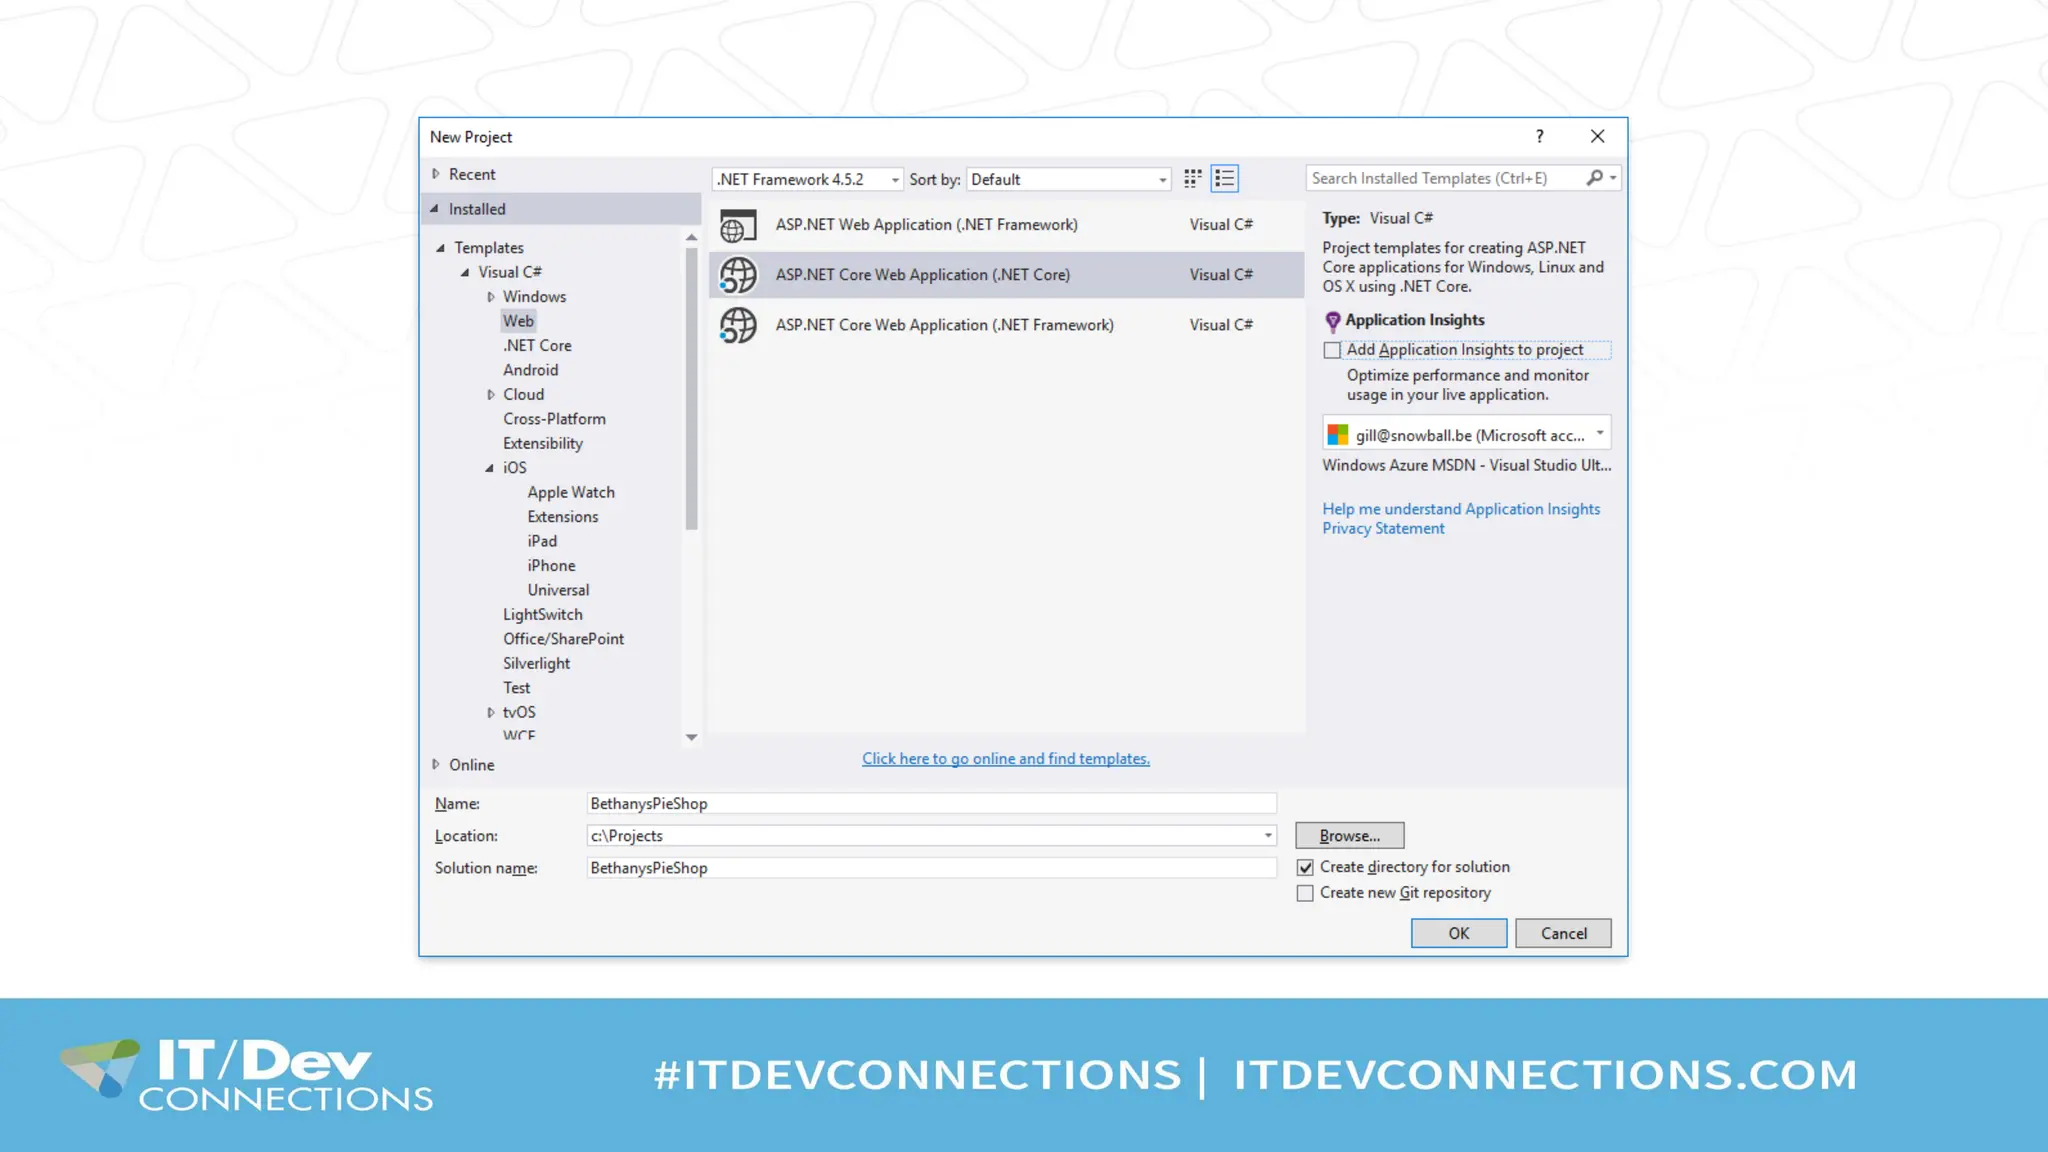Open Help me understand Application Insights link
Image resolution: width=2048 pixels, height=1152 pixels.
1461,509
